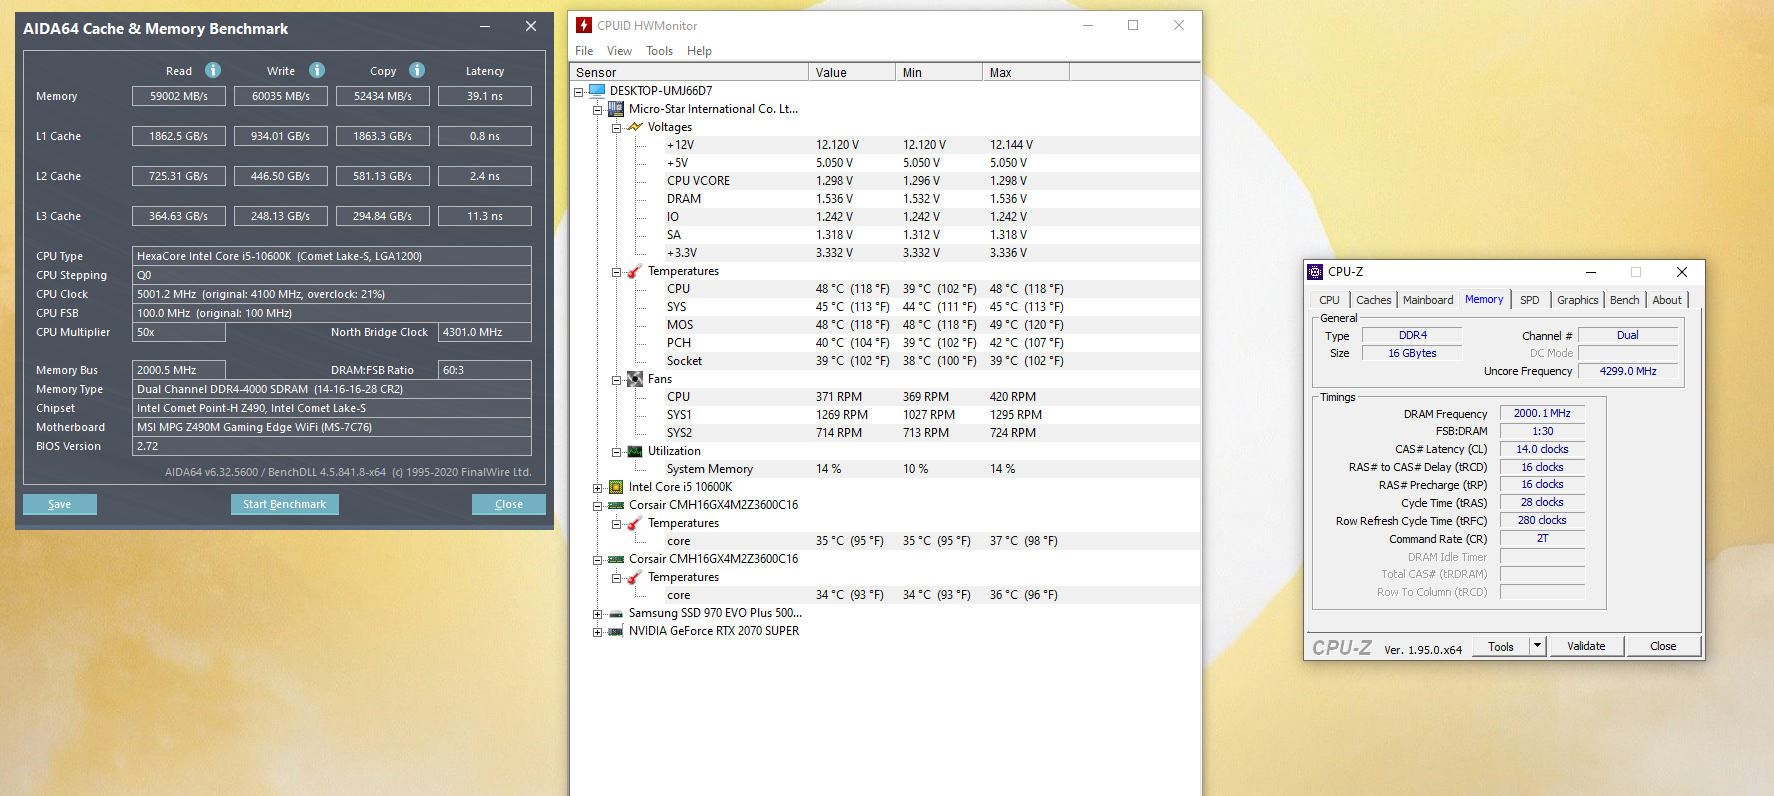Click the first Corsair memory module icon

pyautogui.click(x=616, y=504)
